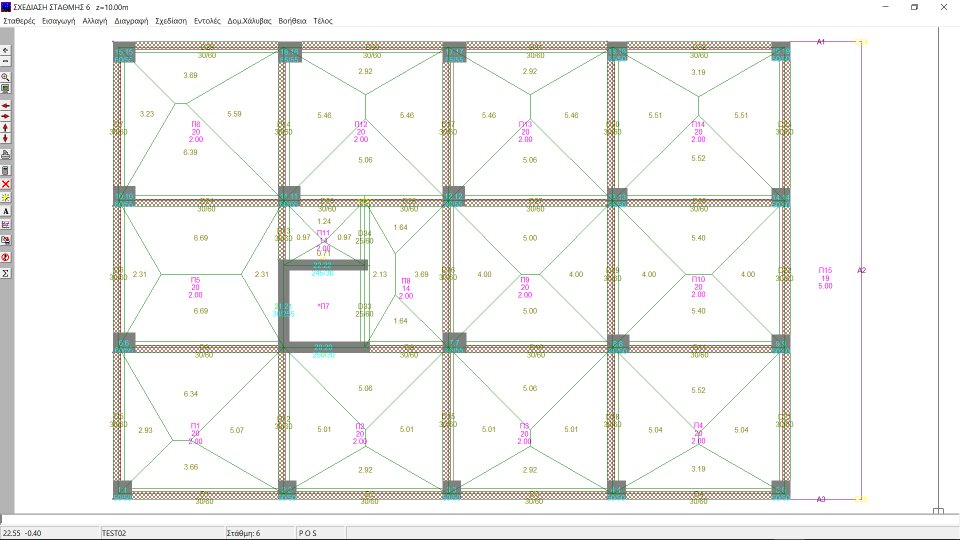Open the Εισαγωγή menu

(x=61, y=20)
